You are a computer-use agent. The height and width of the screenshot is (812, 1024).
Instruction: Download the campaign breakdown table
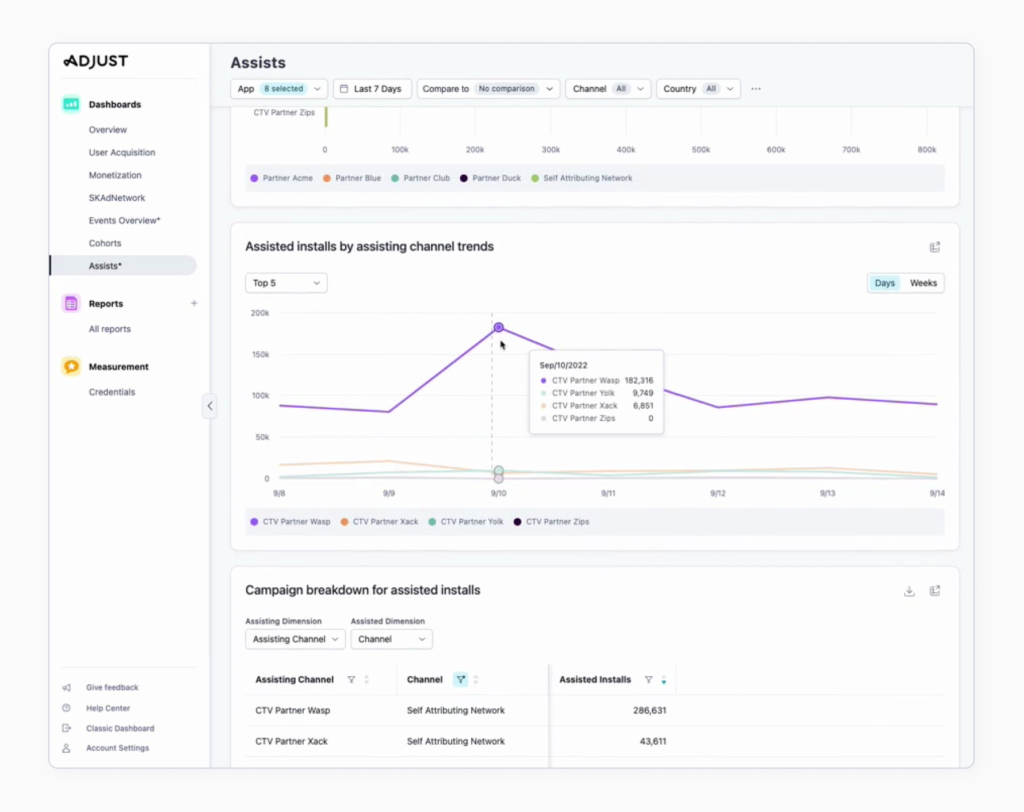[909, 591]
